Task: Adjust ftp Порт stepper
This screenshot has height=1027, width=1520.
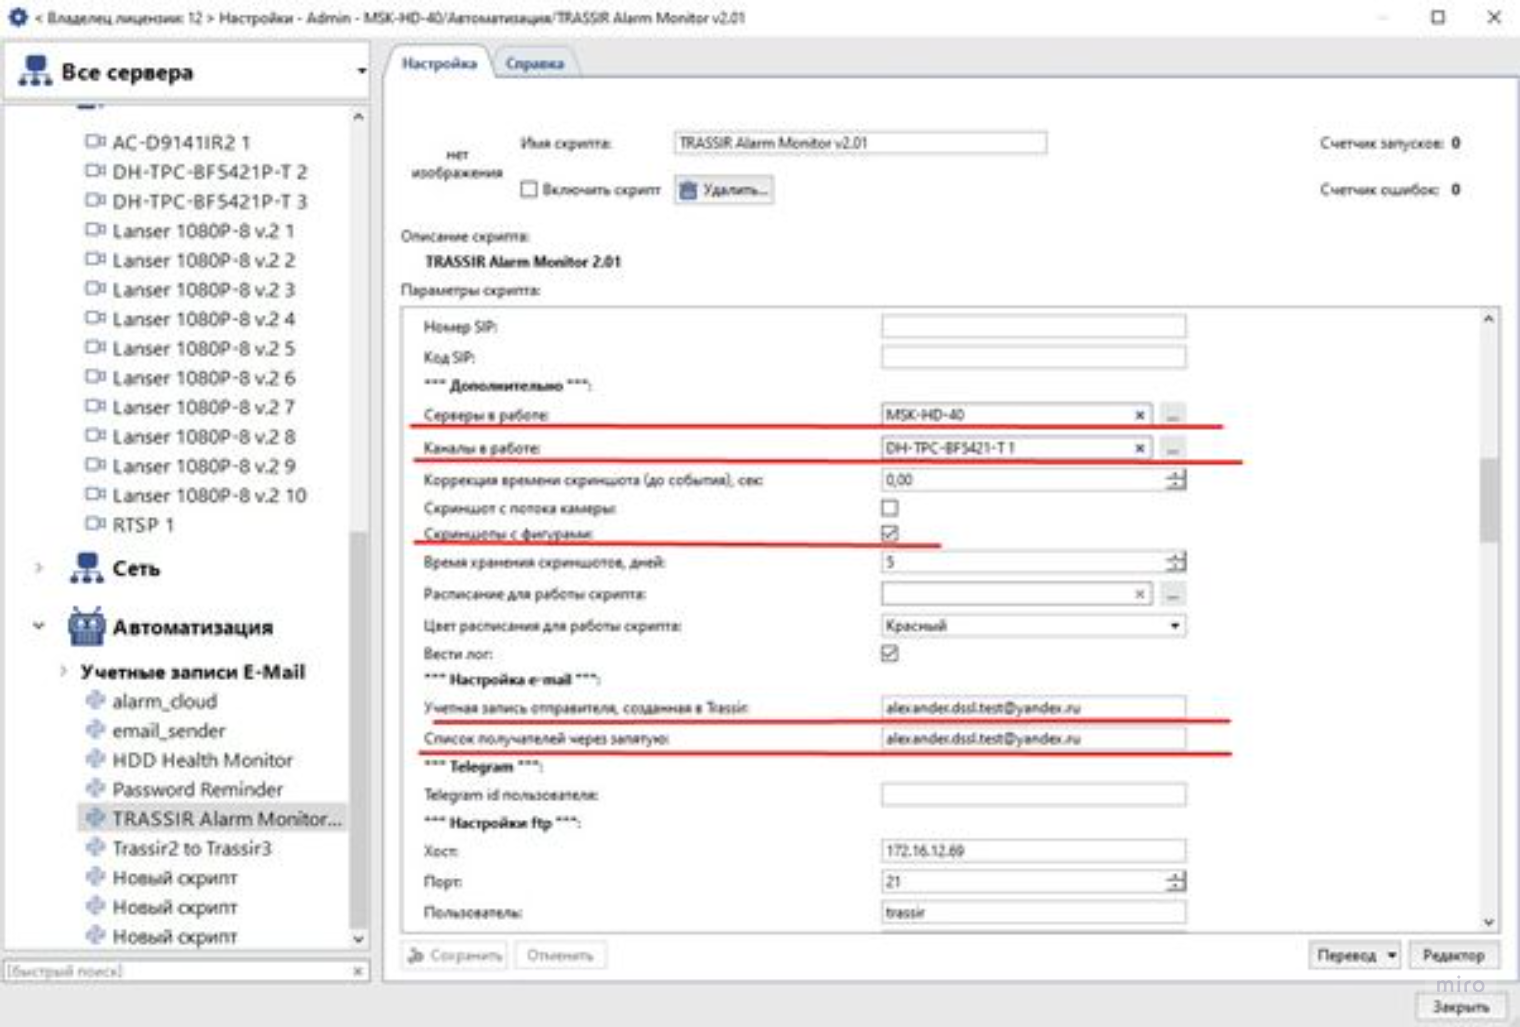Action: click(x=1176, y=881)
